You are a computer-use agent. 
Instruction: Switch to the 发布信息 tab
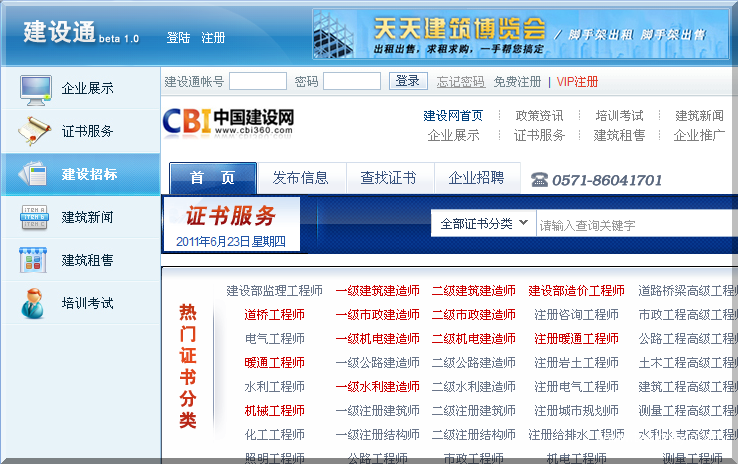tap(300, 178)
